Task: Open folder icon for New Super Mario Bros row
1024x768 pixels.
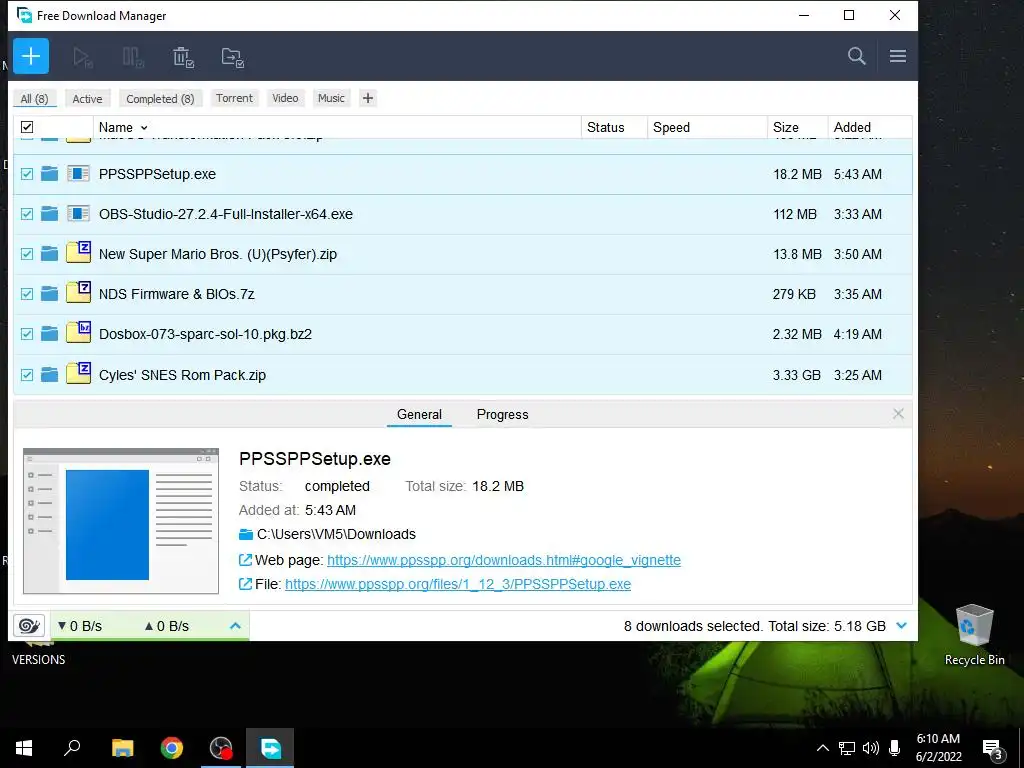Action: tap(50, 253)
